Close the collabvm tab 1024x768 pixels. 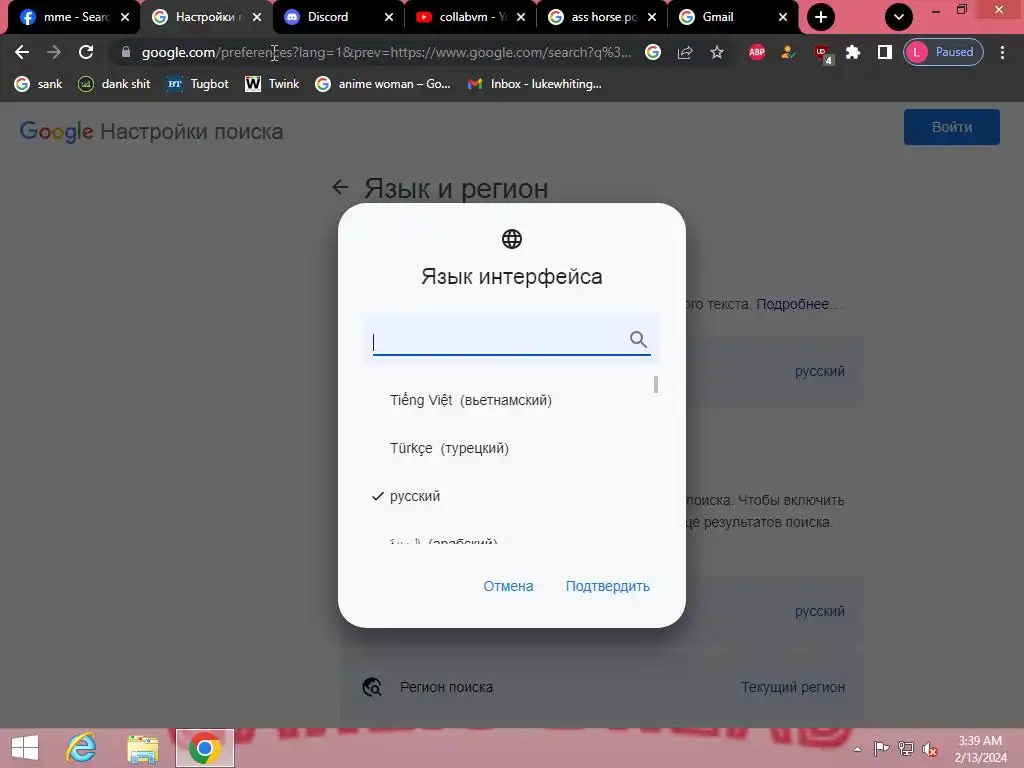520,17
